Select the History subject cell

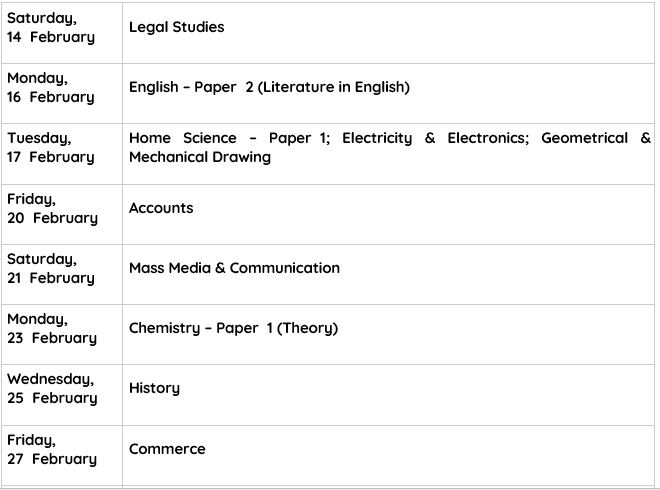[154, 388]
